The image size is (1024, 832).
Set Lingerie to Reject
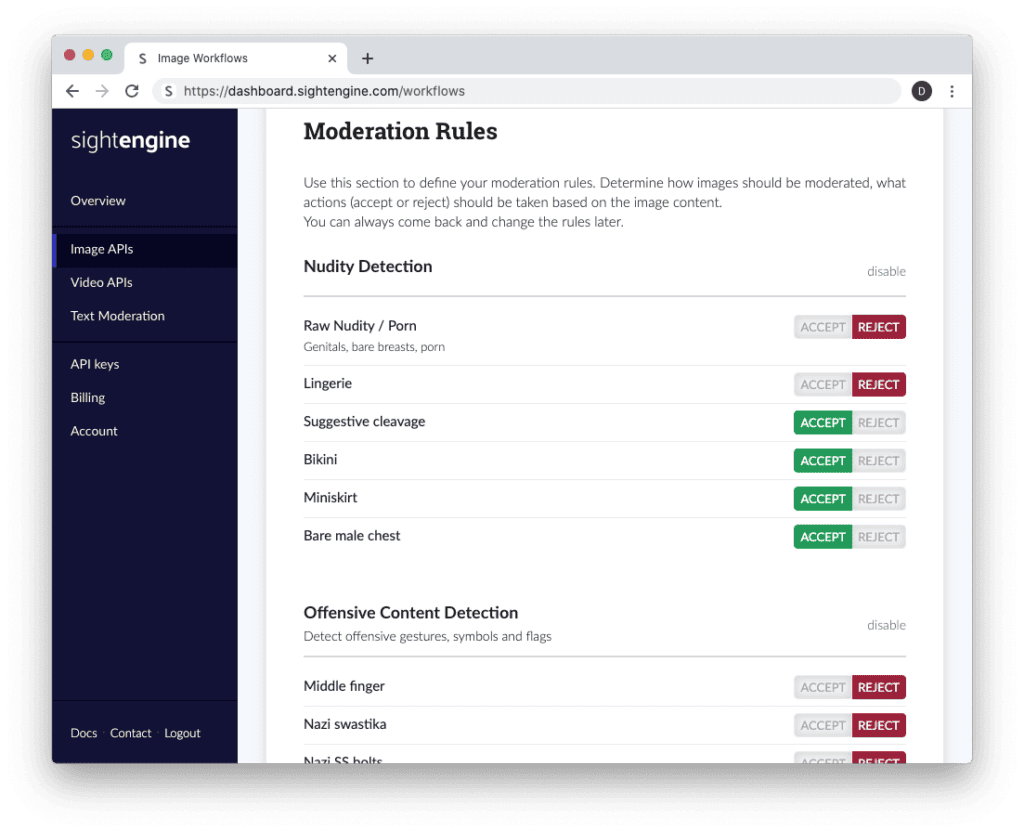coord(878,385)
